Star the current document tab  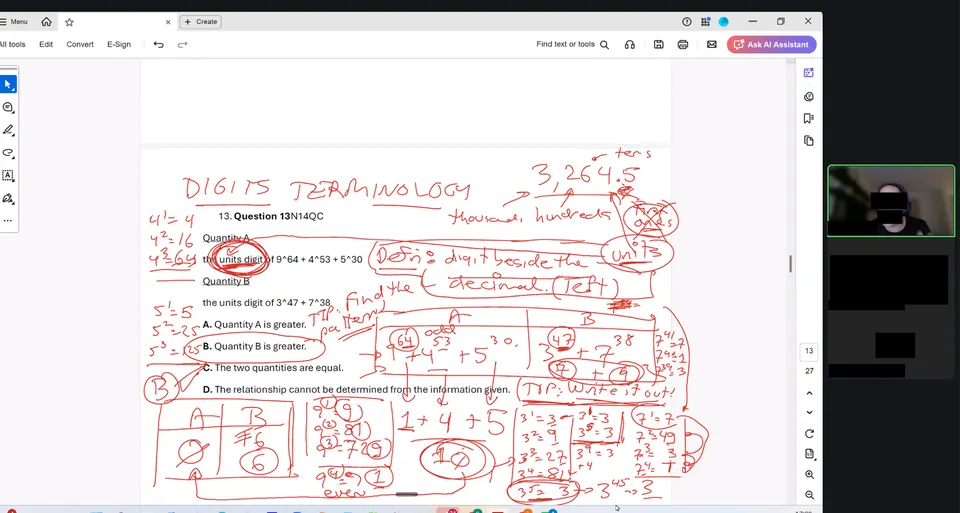69,22
